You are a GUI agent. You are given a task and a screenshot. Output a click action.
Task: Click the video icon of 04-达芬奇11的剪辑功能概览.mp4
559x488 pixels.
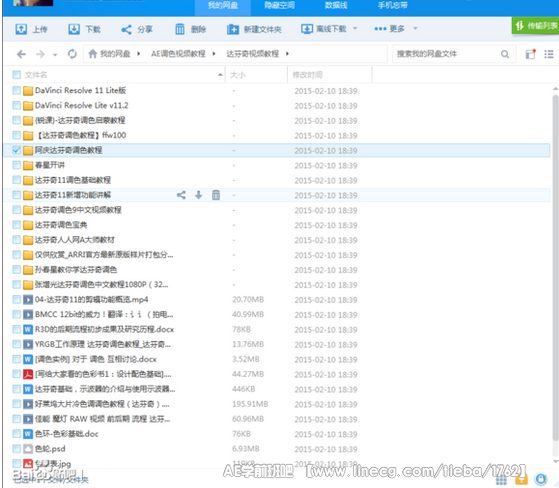28,299
